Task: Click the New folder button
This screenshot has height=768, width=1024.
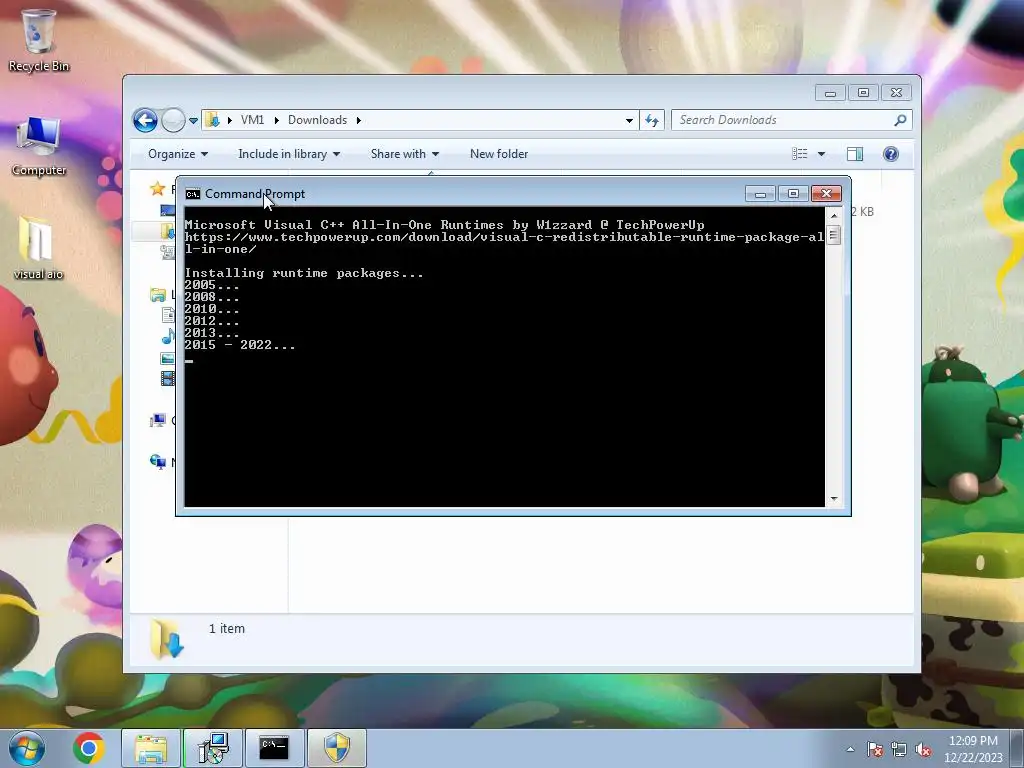Action: click(x=499, y=154)
